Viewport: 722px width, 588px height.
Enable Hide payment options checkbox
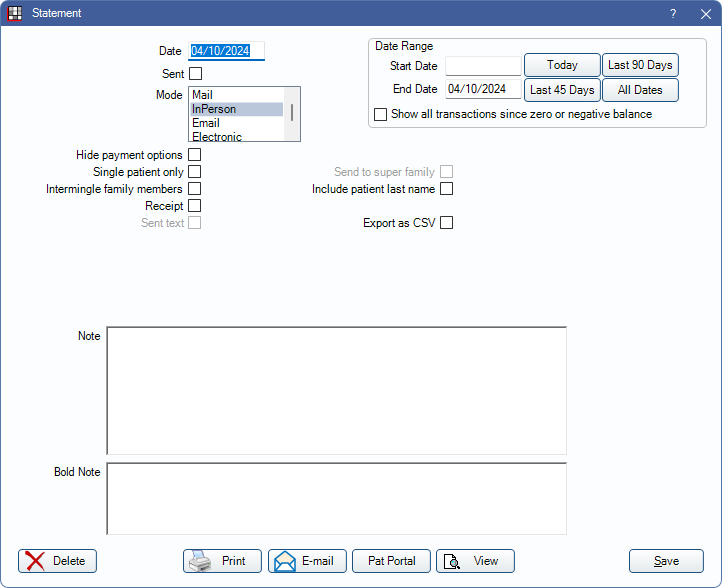pyautogui.click(x=195, y=155)
